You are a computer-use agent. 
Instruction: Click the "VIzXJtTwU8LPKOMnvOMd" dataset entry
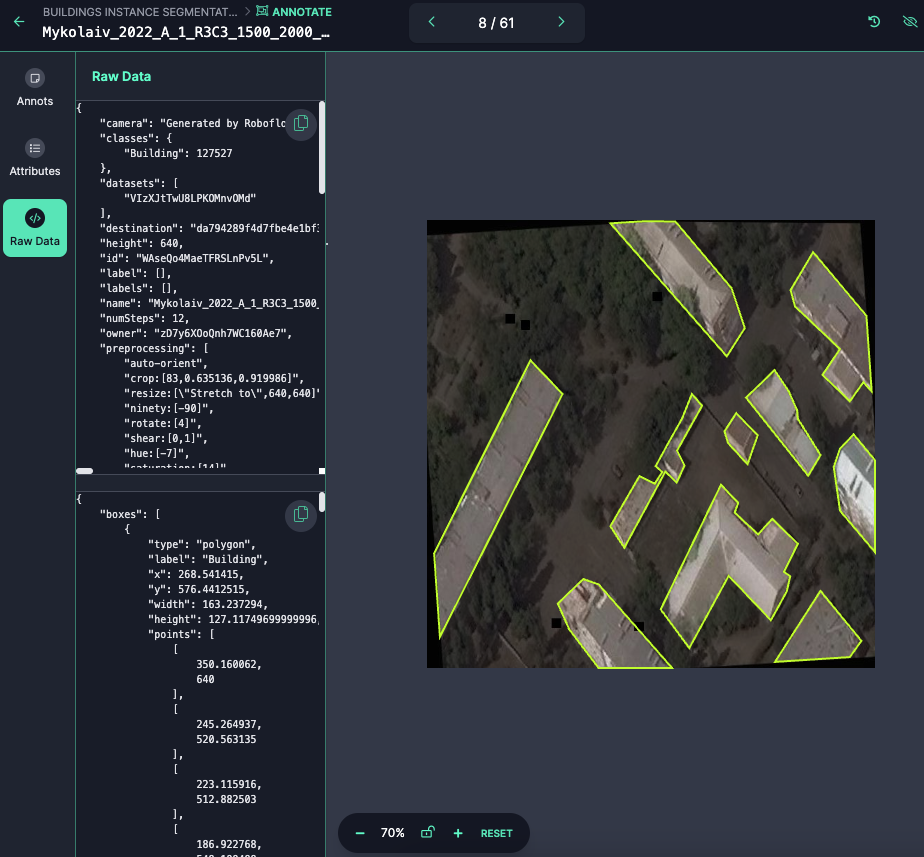pos(190,198)
